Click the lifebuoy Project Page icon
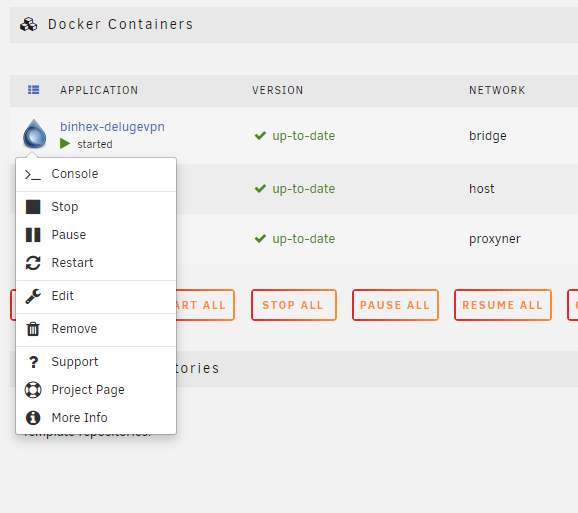Image resolution: width=578 pixels, height=513 pixels. (x=33, y=390)
